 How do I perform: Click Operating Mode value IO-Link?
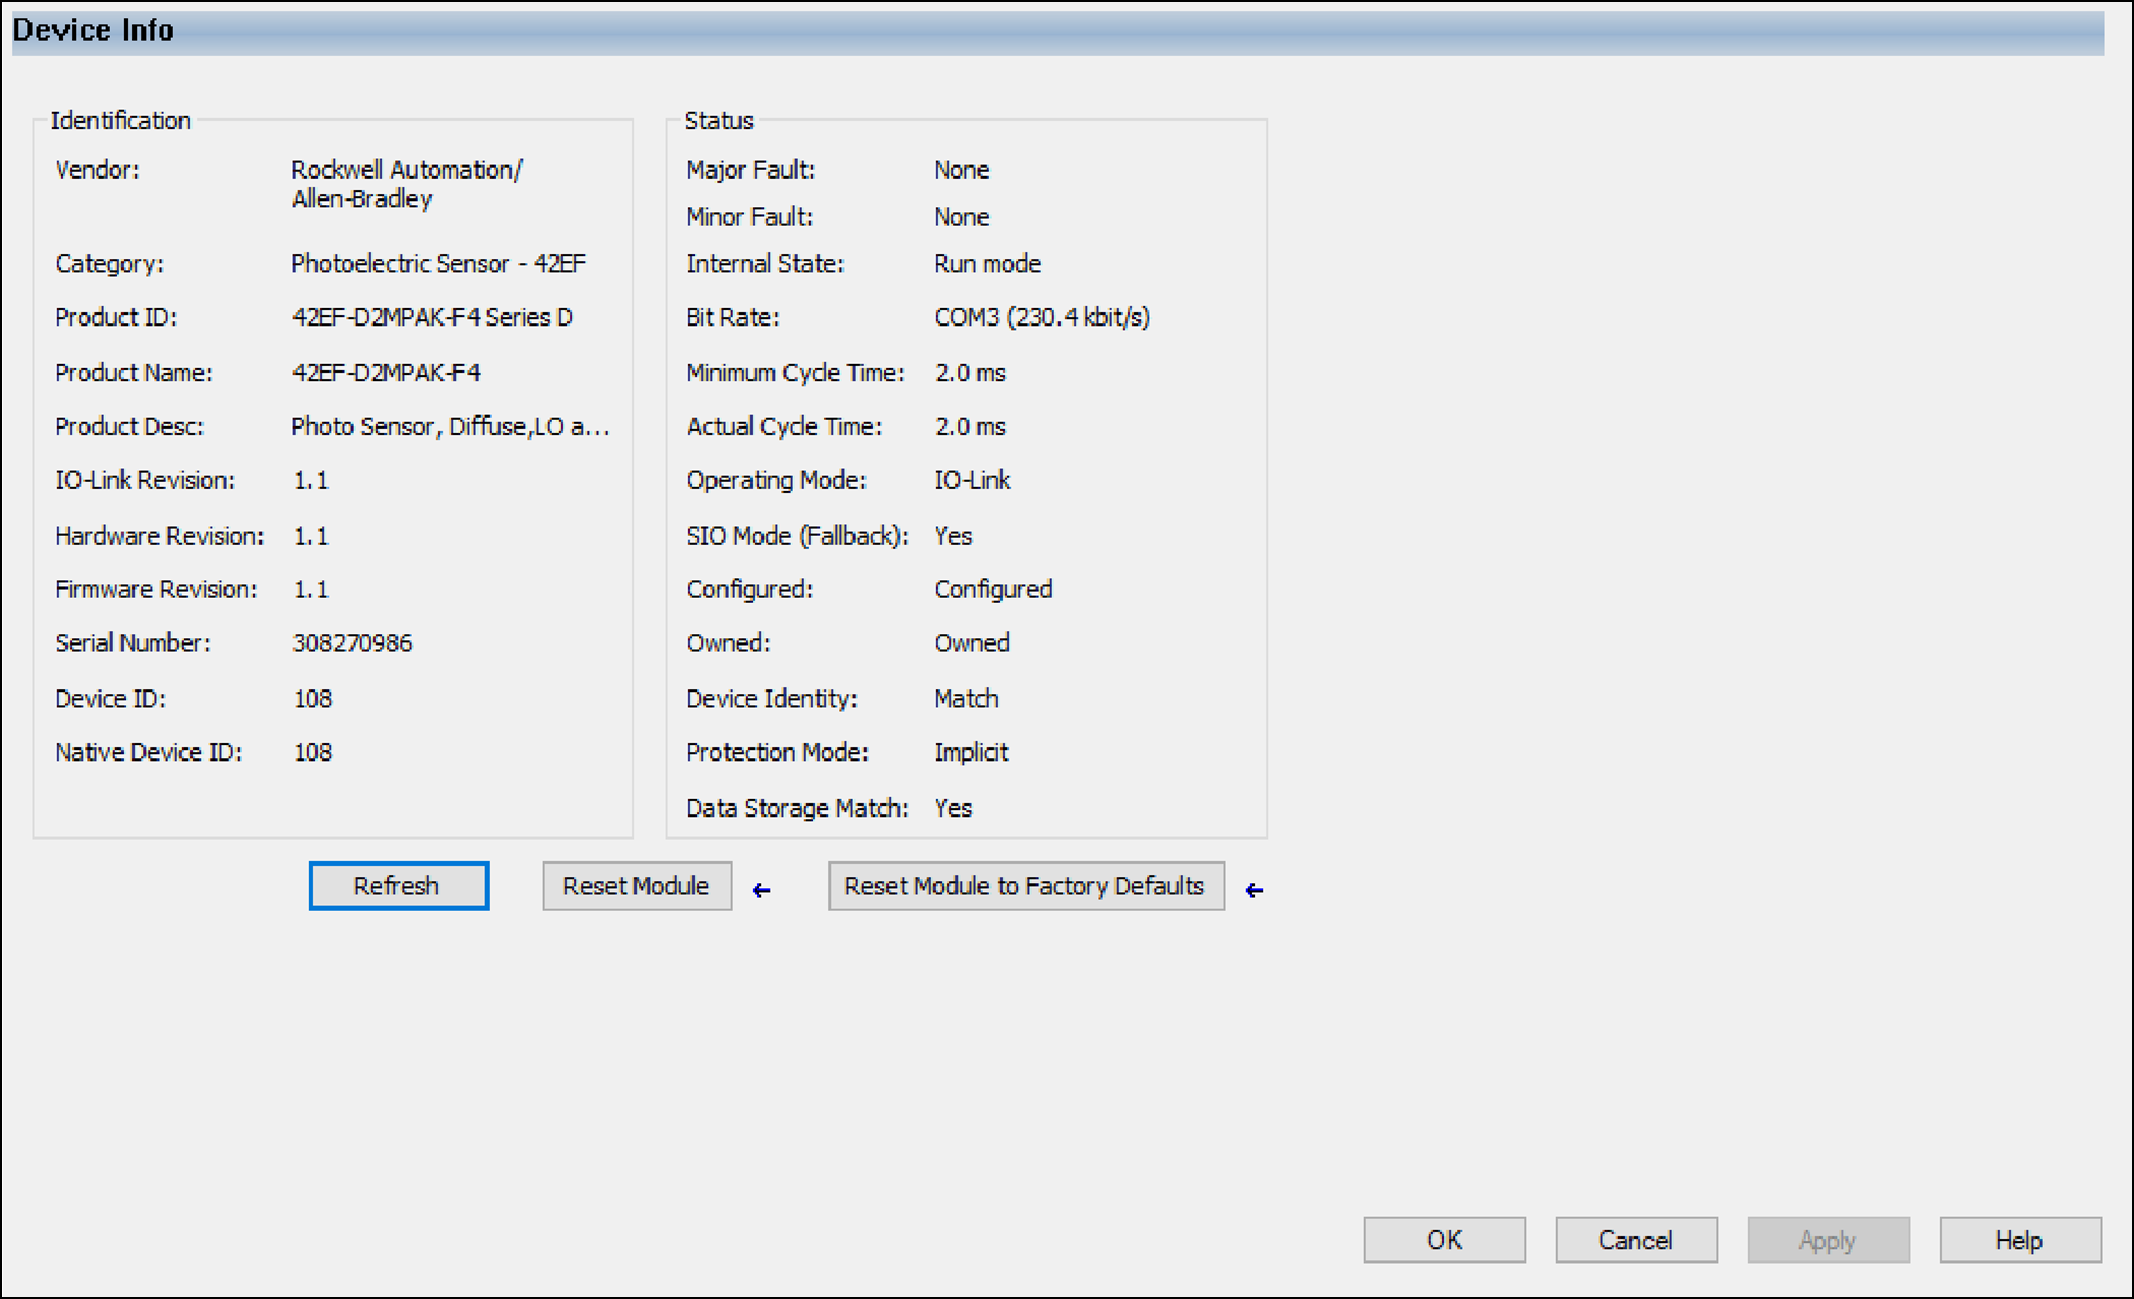pos(972,480)
